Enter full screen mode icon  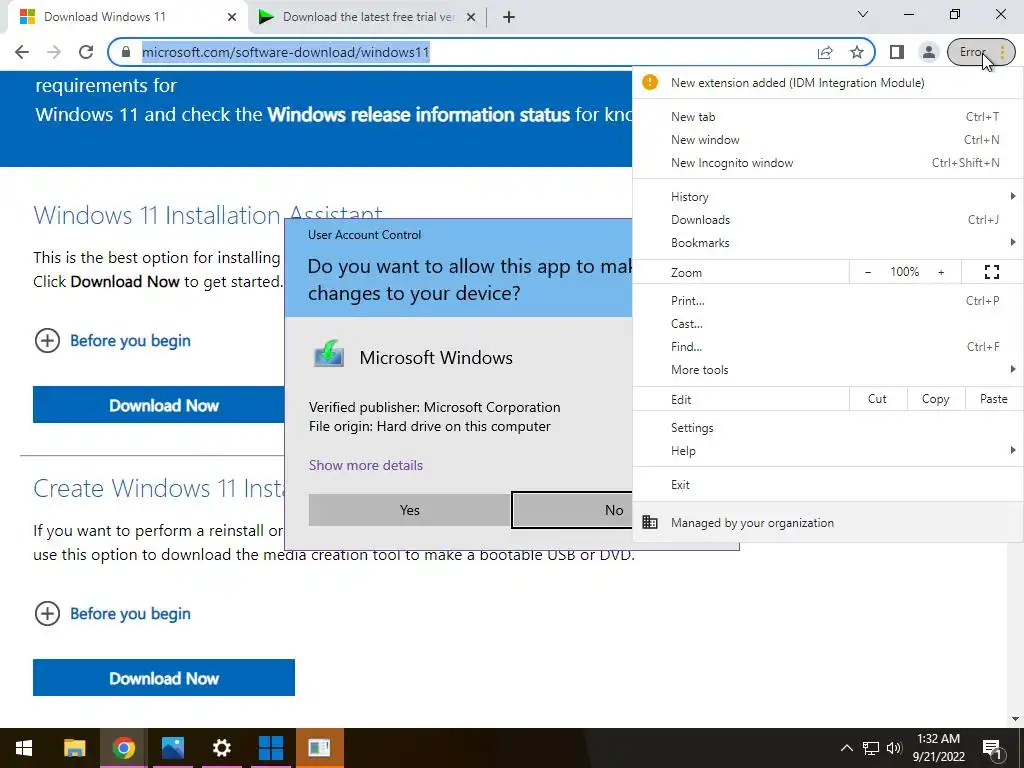[991, 272]
